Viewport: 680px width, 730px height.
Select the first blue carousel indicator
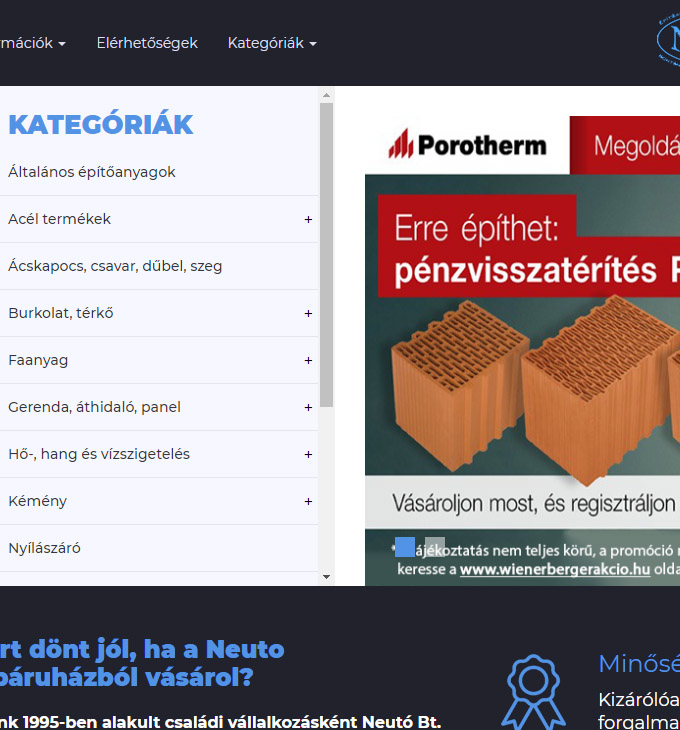click(x=404, y=547)
